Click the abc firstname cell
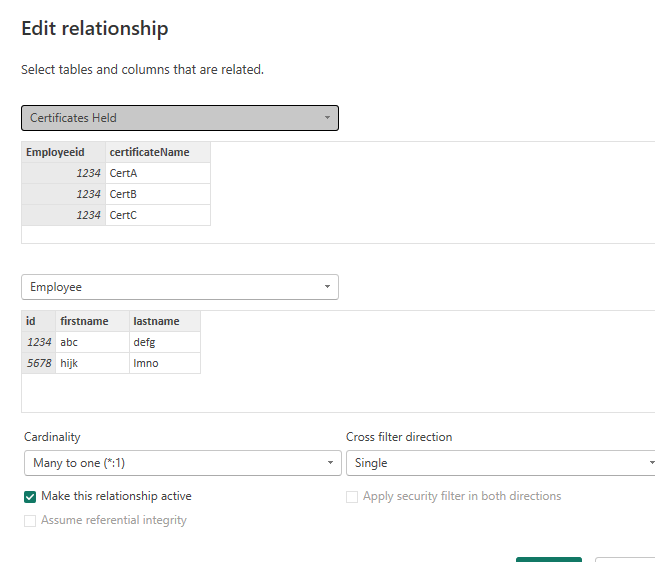This screenshot has width=655, height=562. pyautogui.click(x=92, y=342)
